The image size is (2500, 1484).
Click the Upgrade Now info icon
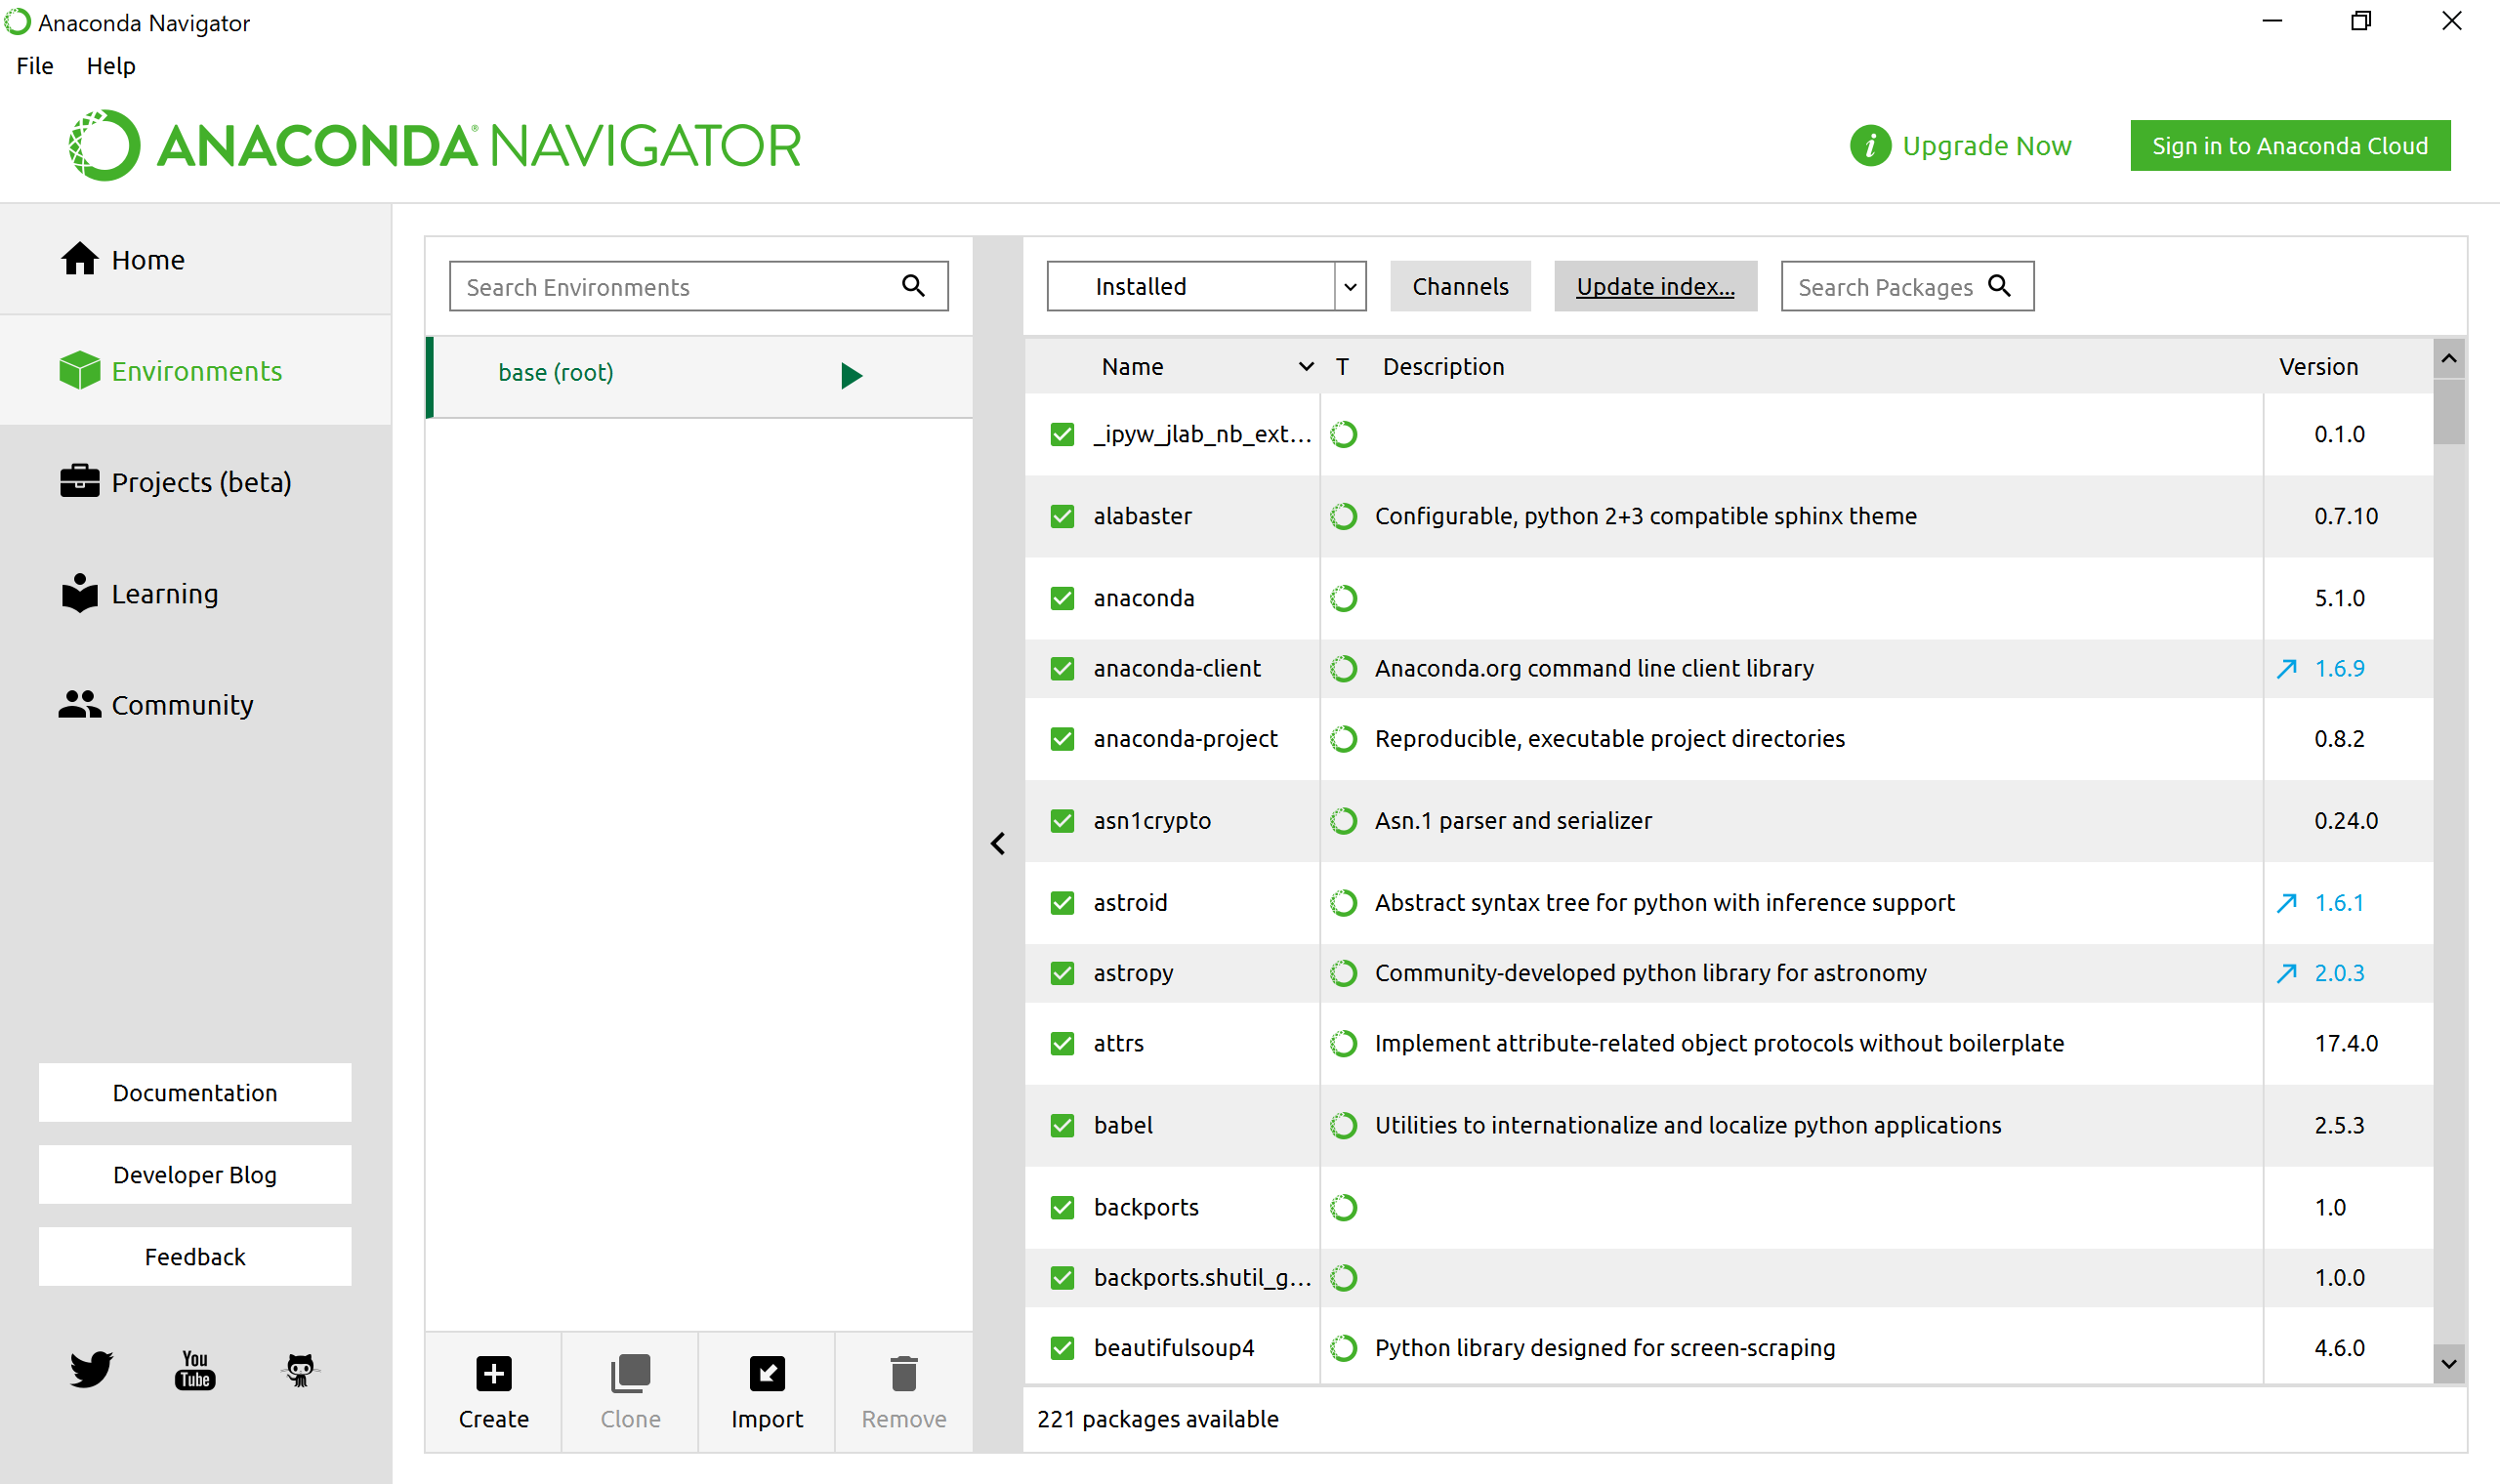1870,146
